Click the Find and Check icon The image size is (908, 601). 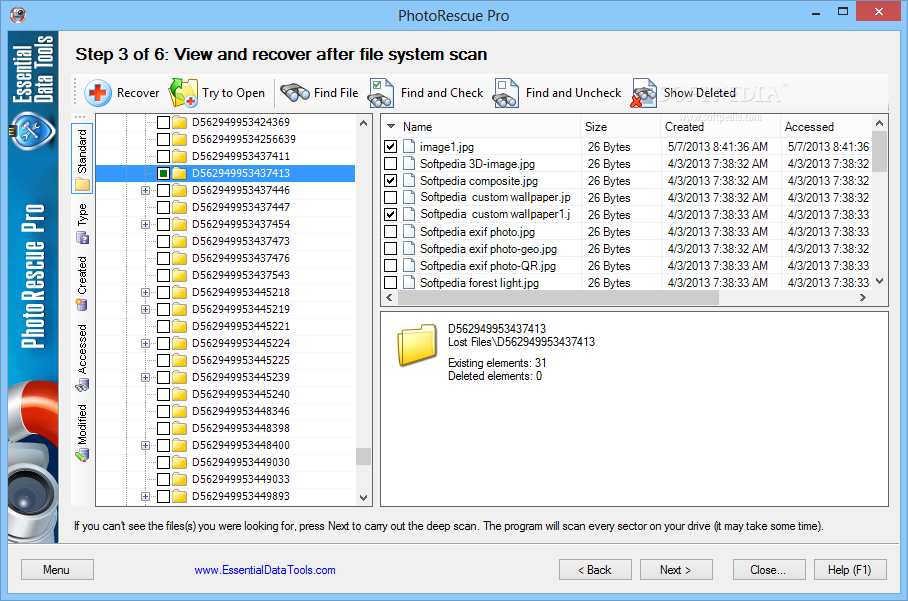click(381, 93)
